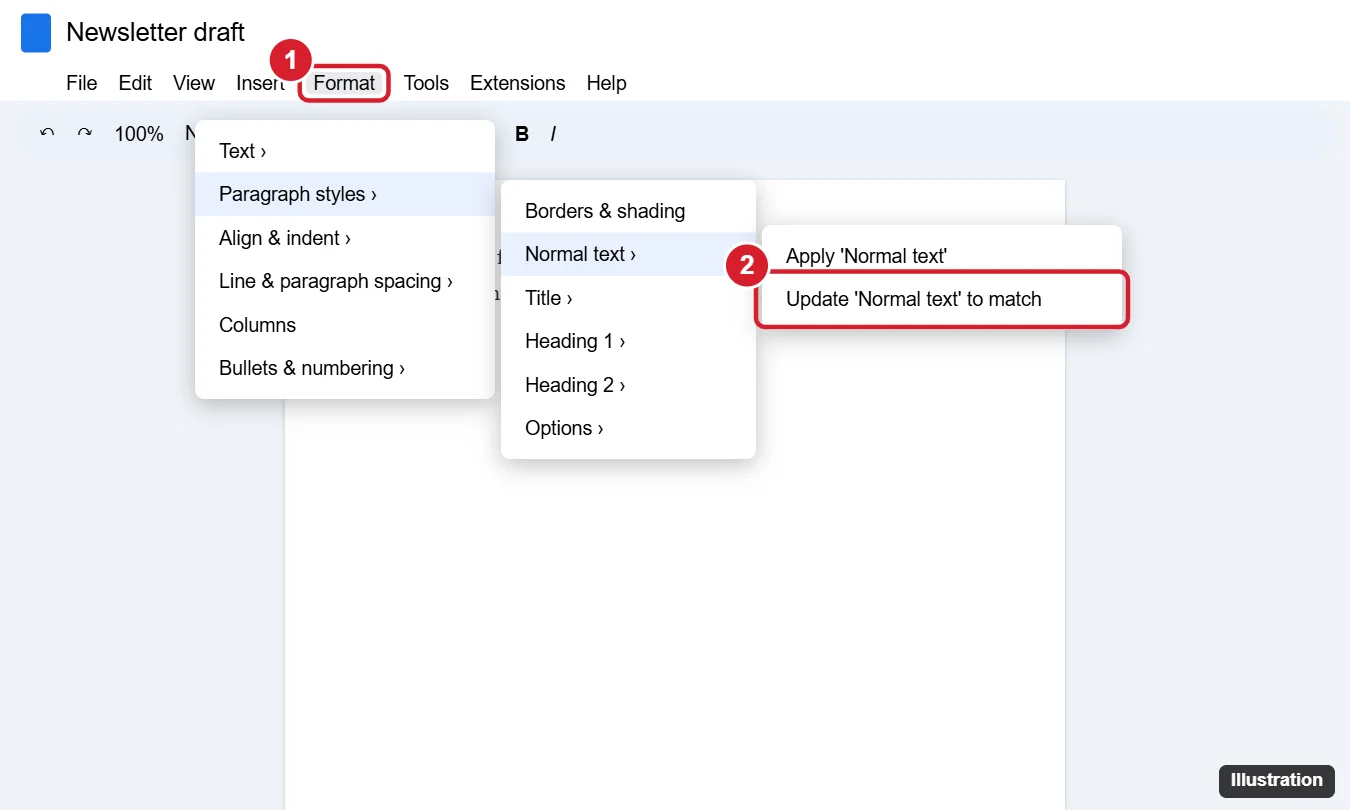Click the redo arrow icon
Viewport: 1350px width, 810px height.
click(85, 133)
